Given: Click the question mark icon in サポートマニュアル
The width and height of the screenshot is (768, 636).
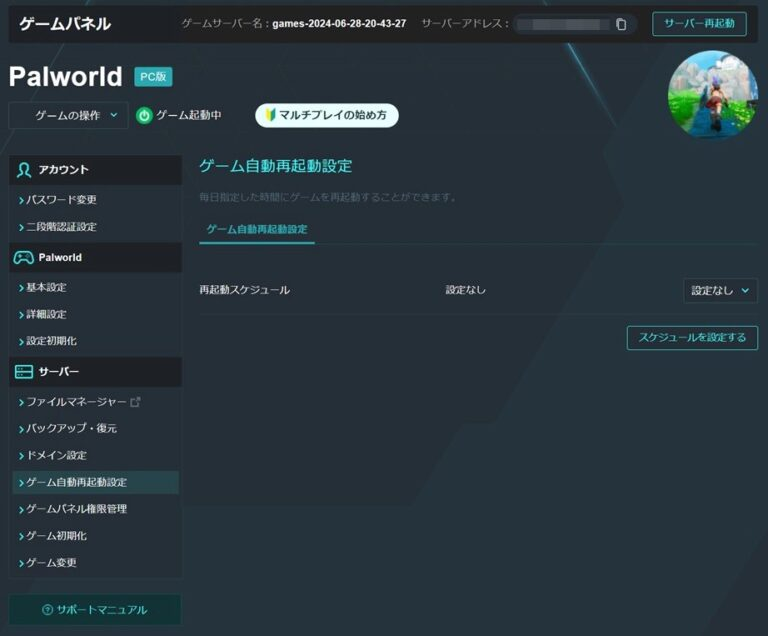Looking at the screenshot, I should tap(48, 610).
